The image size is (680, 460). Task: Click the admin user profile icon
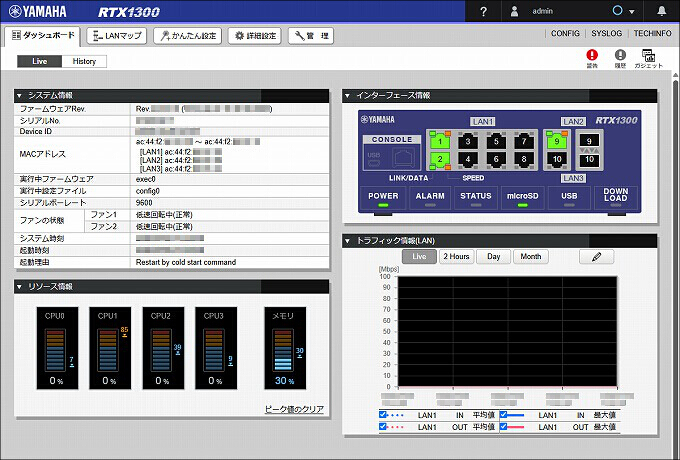click(514, 11)
